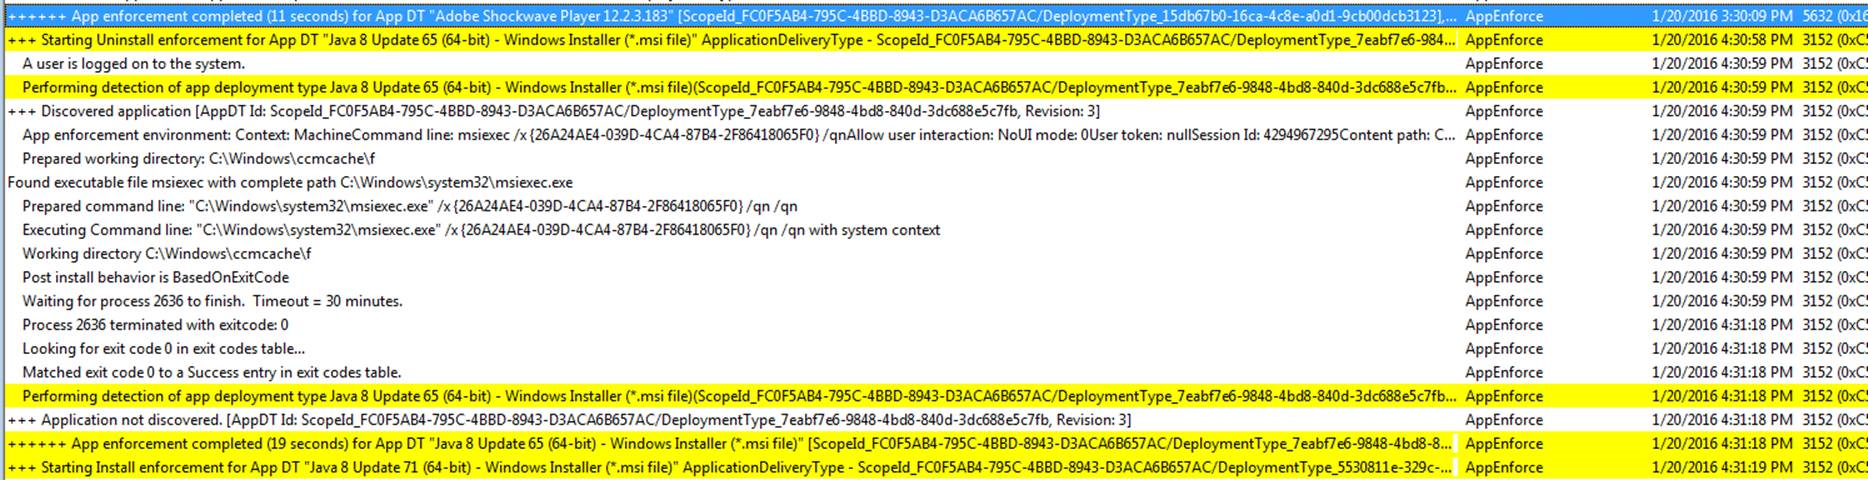Click the Found executable file msiexec line

point(934,183)
